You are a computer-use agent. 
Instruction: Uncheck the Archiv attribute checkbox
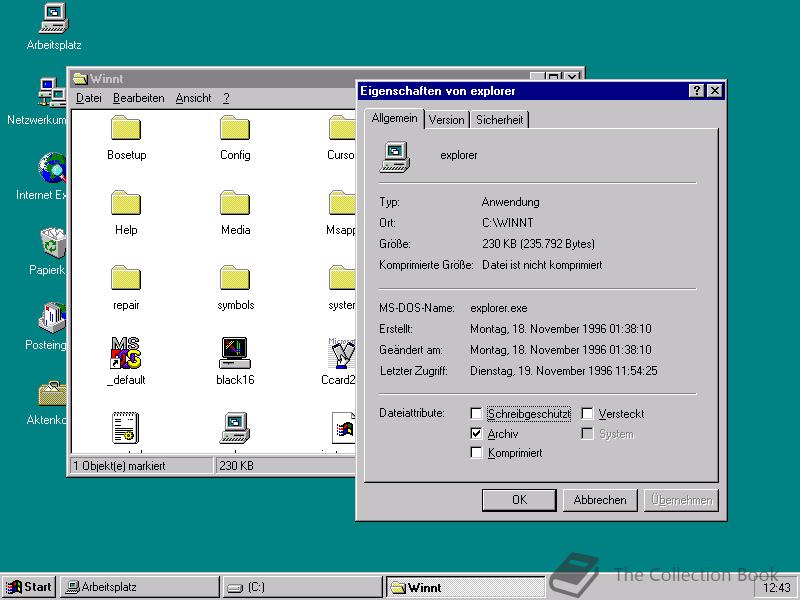coord(476,434)
